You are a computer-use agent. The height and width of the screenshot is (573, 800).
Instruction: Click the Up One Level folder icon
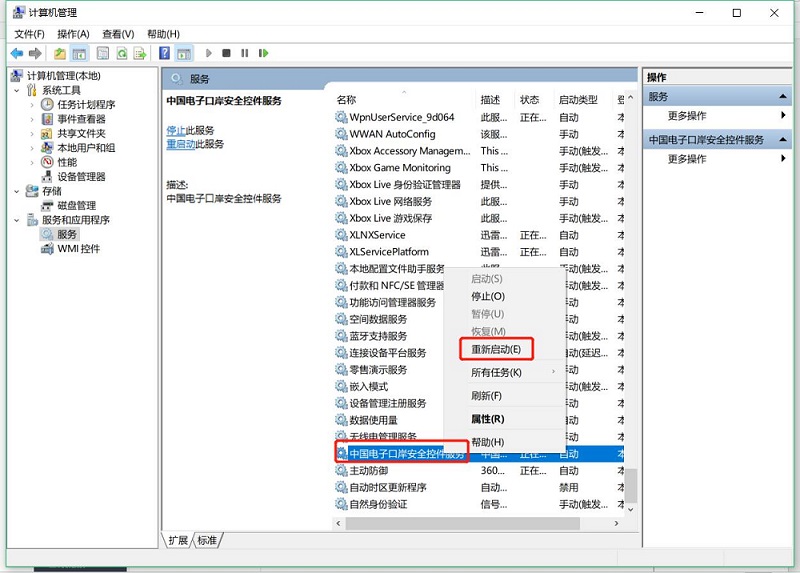point(60,53)
